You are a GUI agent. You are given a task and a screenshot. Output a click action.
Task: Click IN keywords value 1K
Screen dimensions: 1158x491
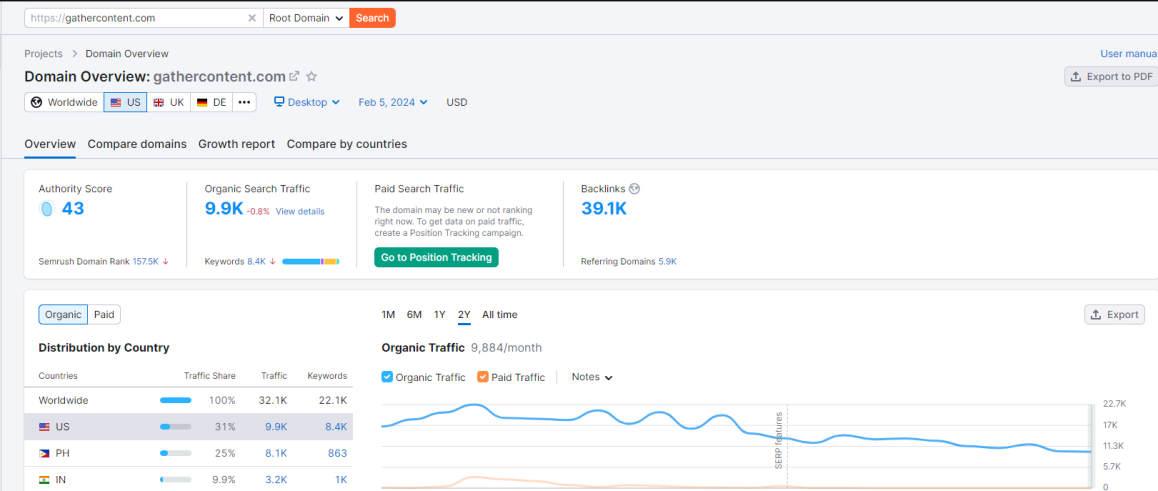click(340, 480)
